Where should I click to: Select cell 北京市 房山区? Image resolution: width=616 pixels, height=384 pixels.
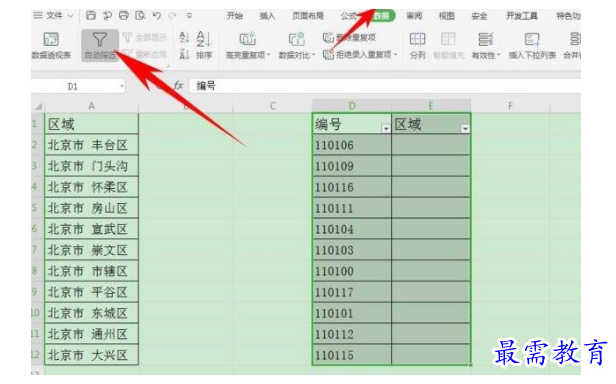(x=92, y=208)
